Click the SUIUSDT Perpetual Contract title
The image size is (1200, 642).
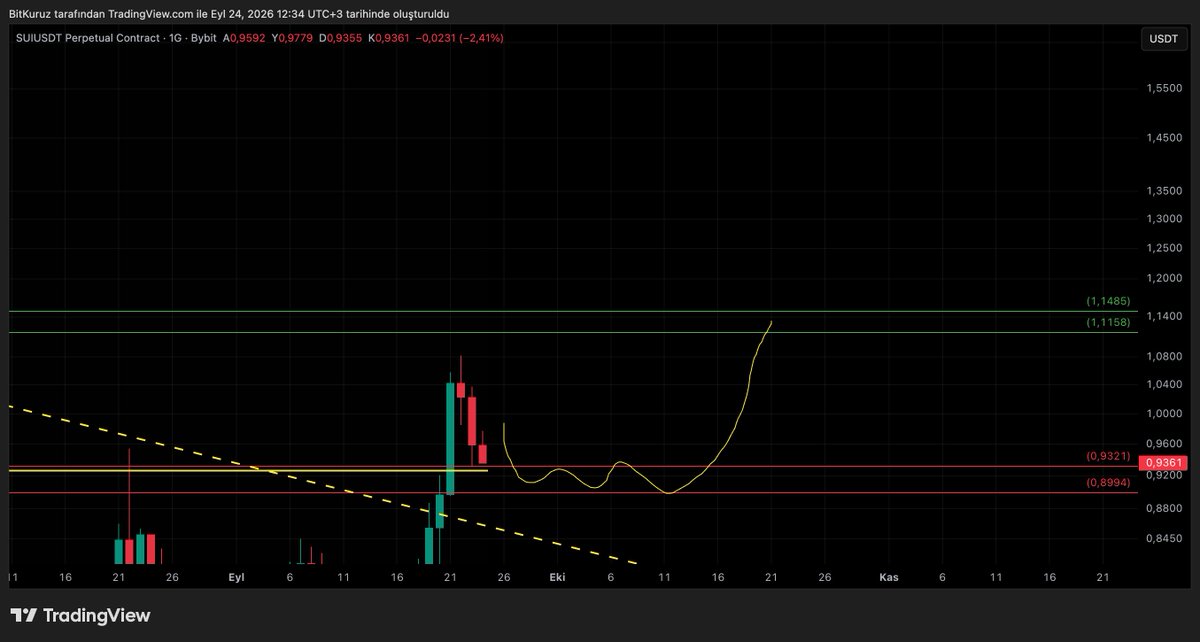[x=86, y=38]
